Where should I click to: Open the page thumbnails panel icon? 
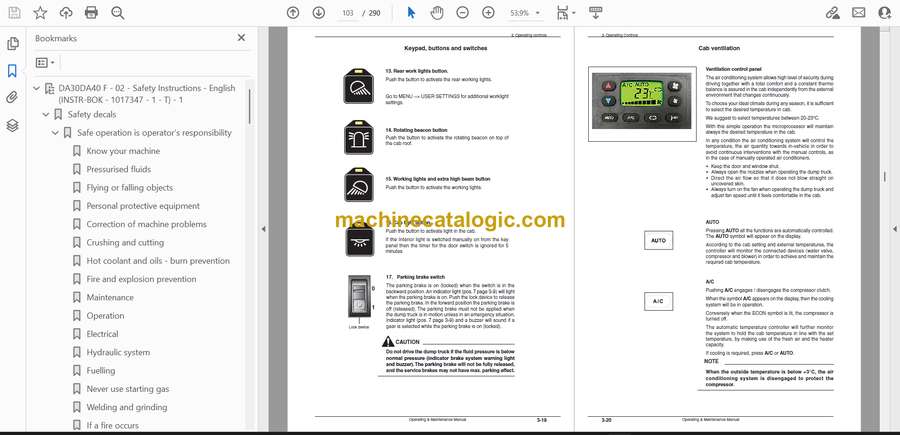[13, 44]
